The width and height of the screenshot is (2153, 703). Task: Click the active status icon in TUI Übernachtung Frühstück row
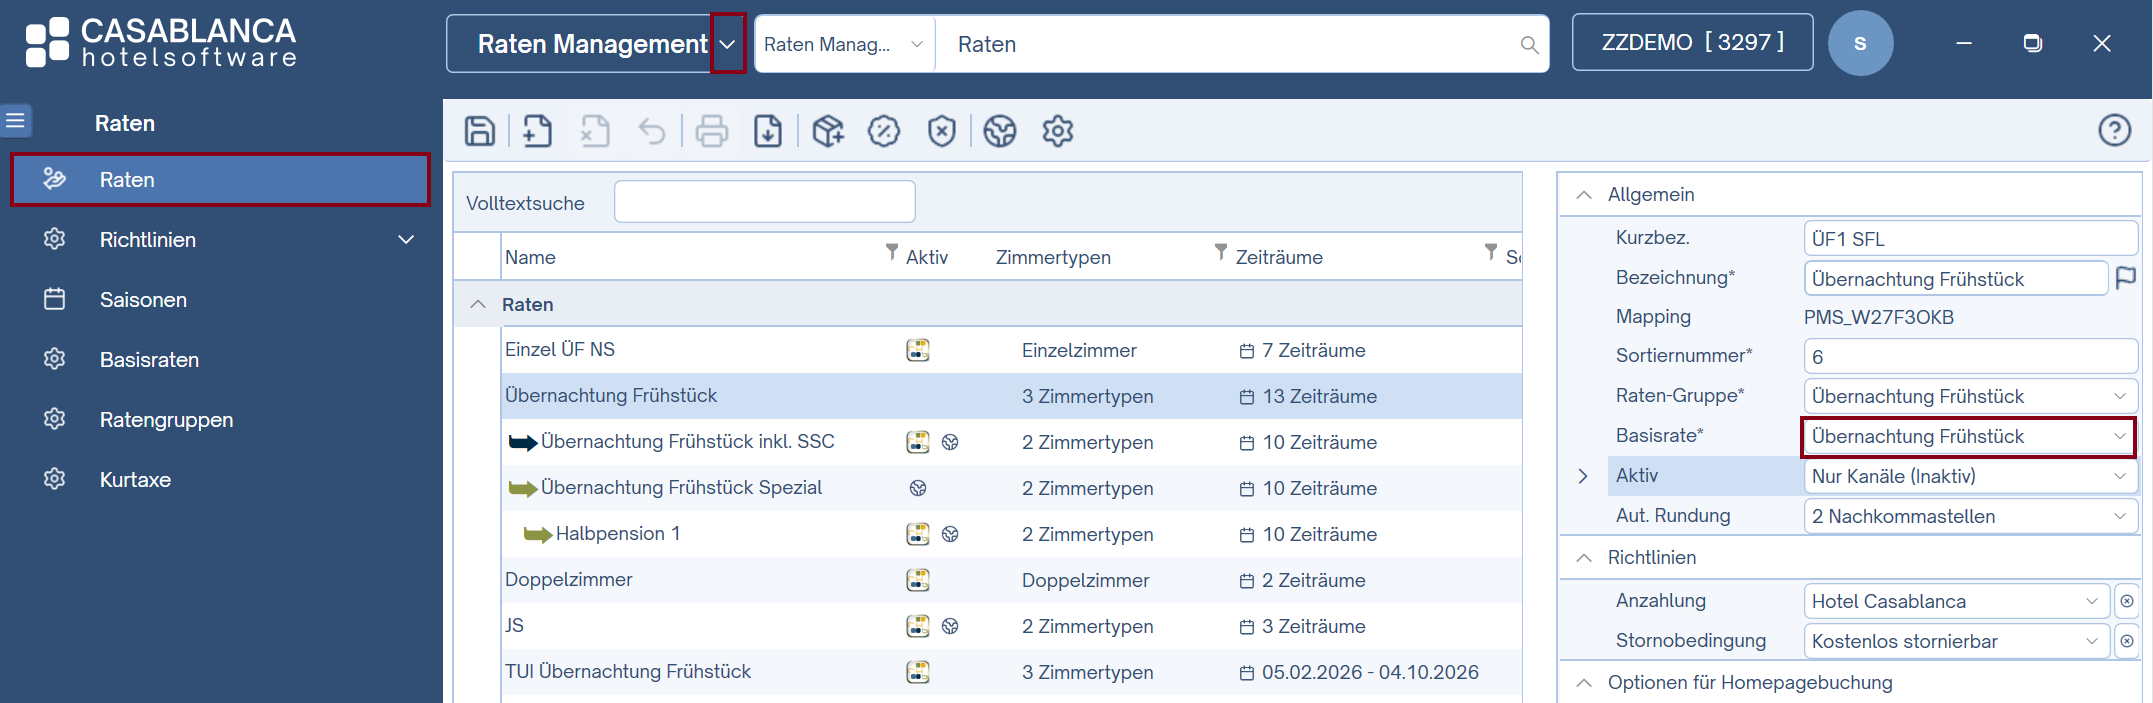[918, 672]
